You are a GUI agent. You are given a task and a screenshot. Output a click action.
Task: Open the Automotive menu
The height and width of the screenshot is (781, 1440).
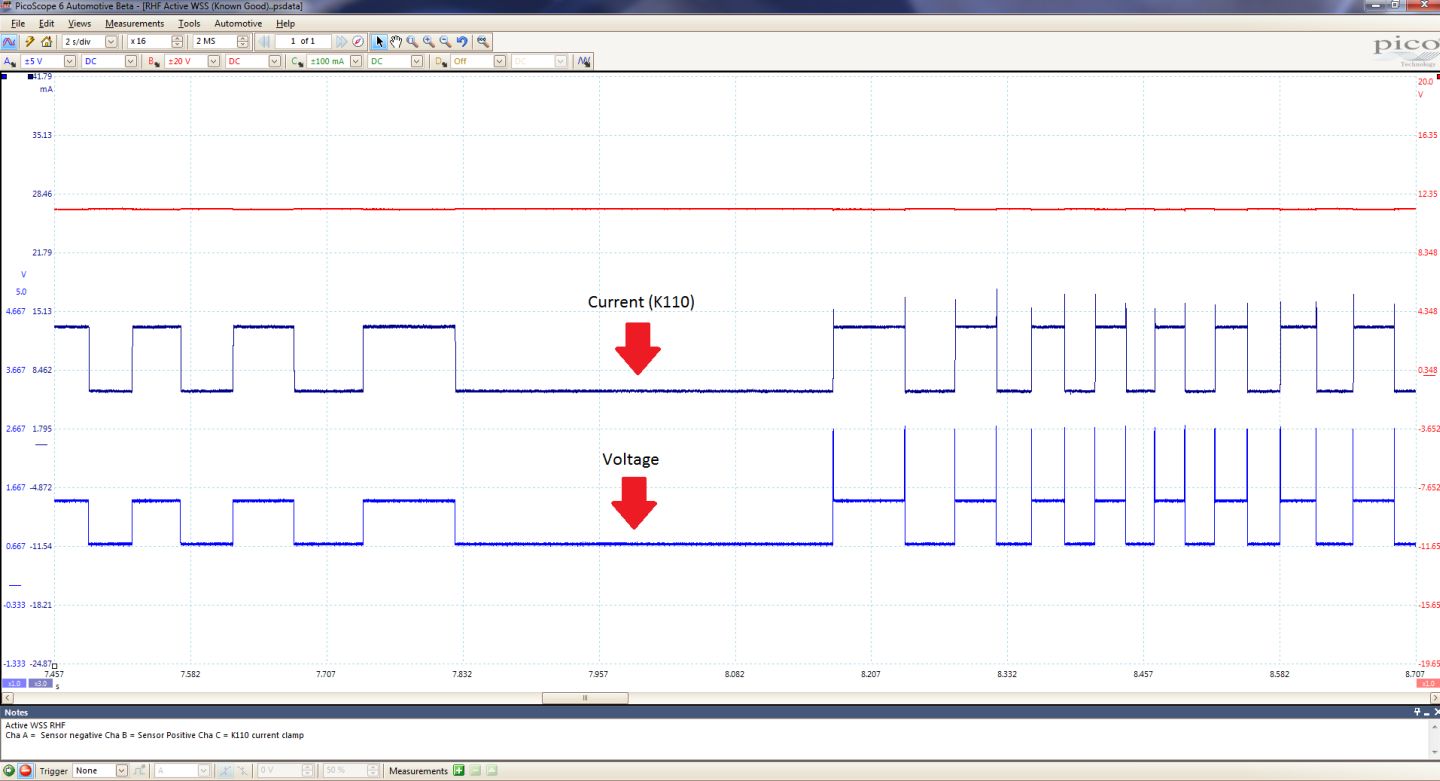pyautogui.click(x=238, y=23)
